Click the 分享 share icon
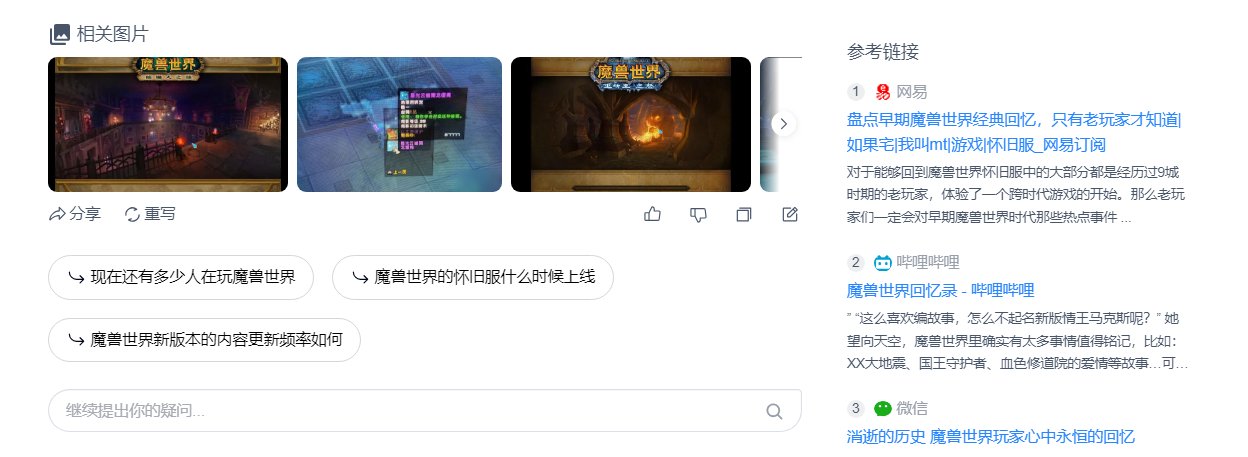 57,214
